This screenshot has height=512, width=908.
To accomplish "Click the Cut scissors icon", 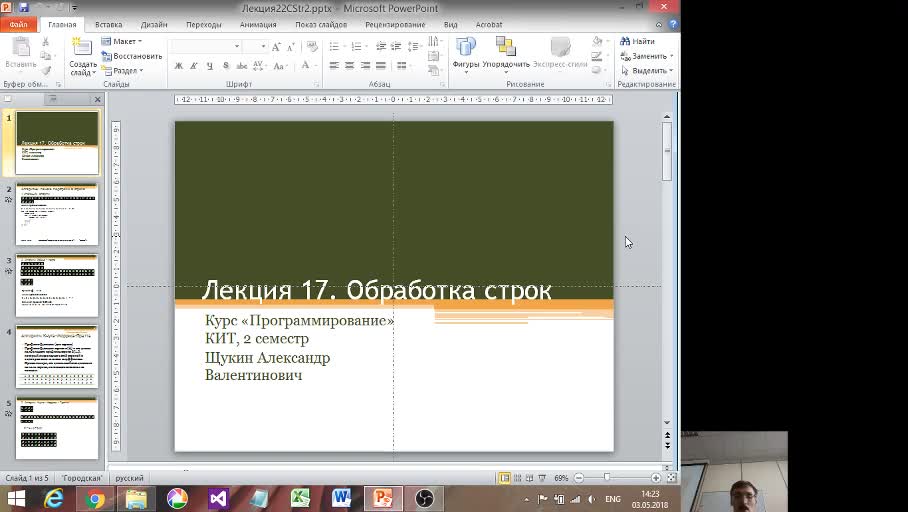I will [46, 42].
